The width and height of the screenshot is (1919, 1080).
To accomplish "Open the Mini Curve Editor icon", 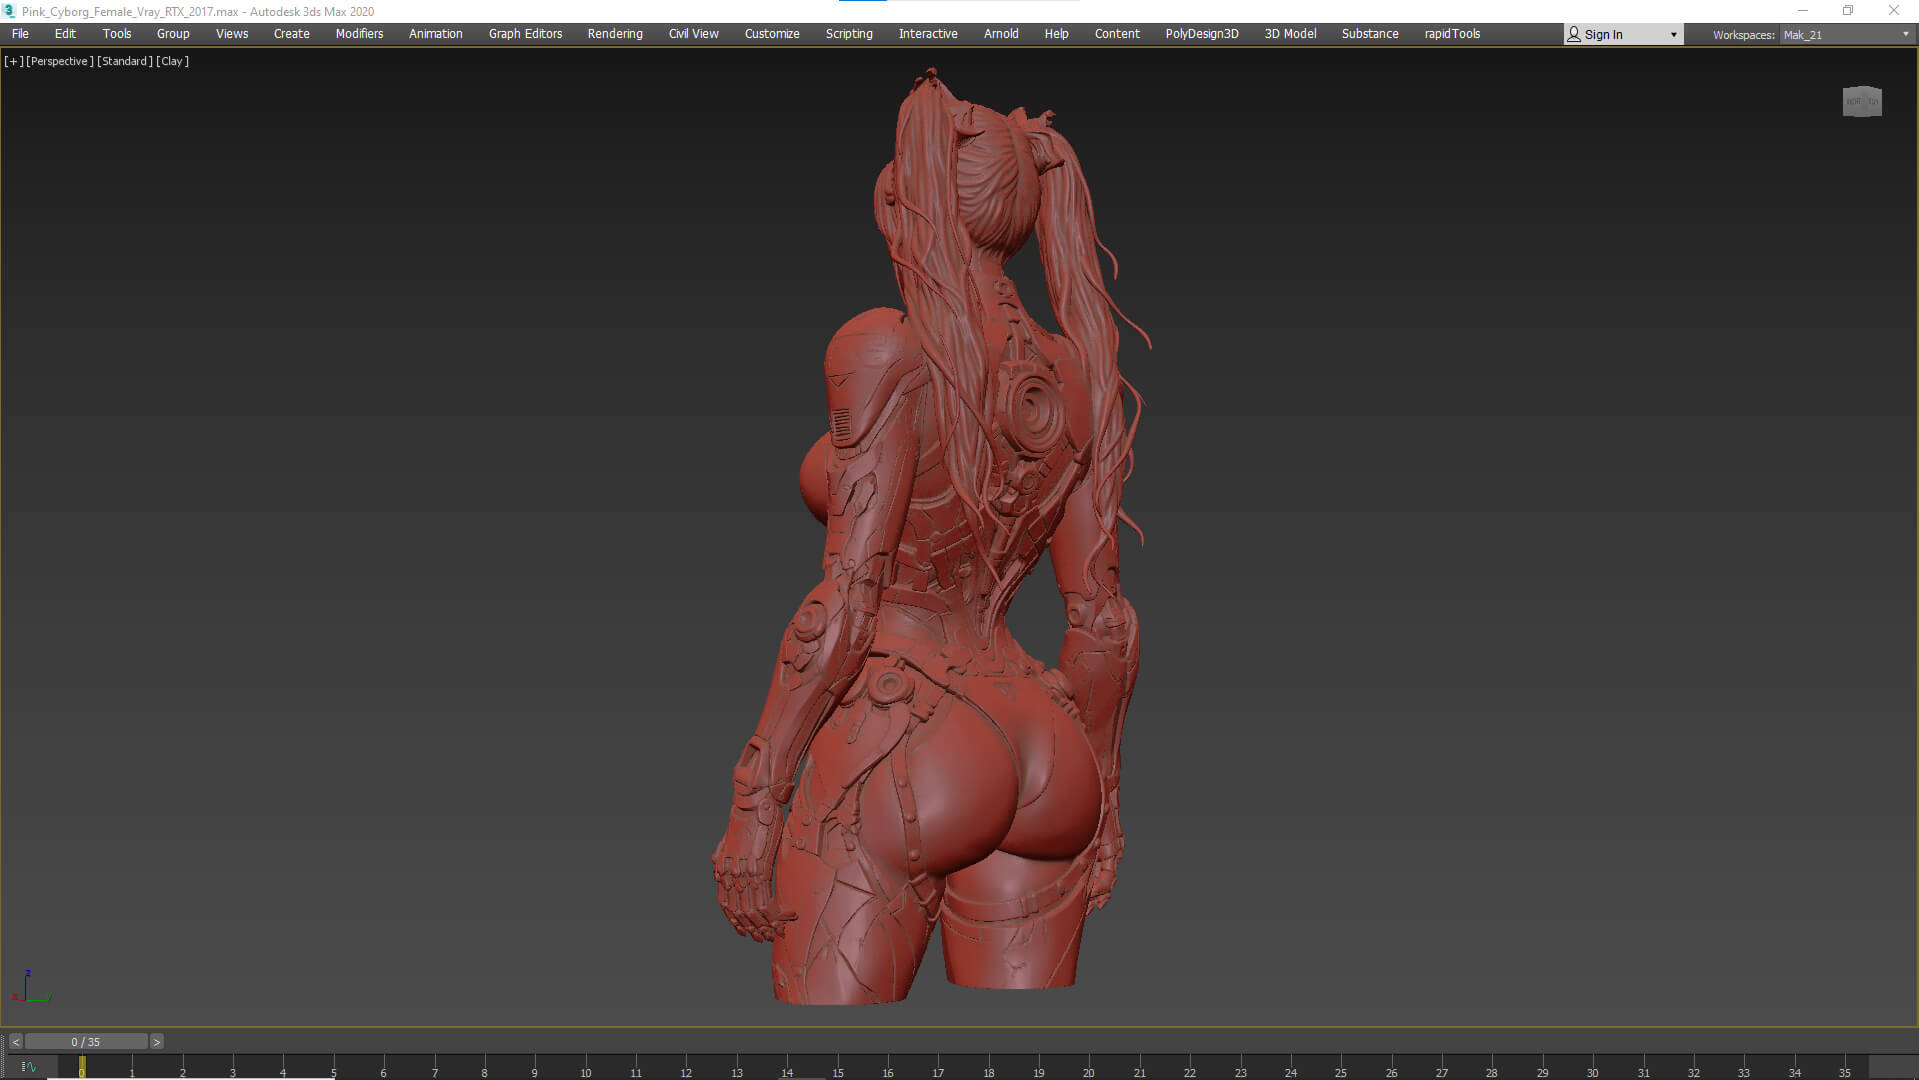I will tap(28, 1067).
